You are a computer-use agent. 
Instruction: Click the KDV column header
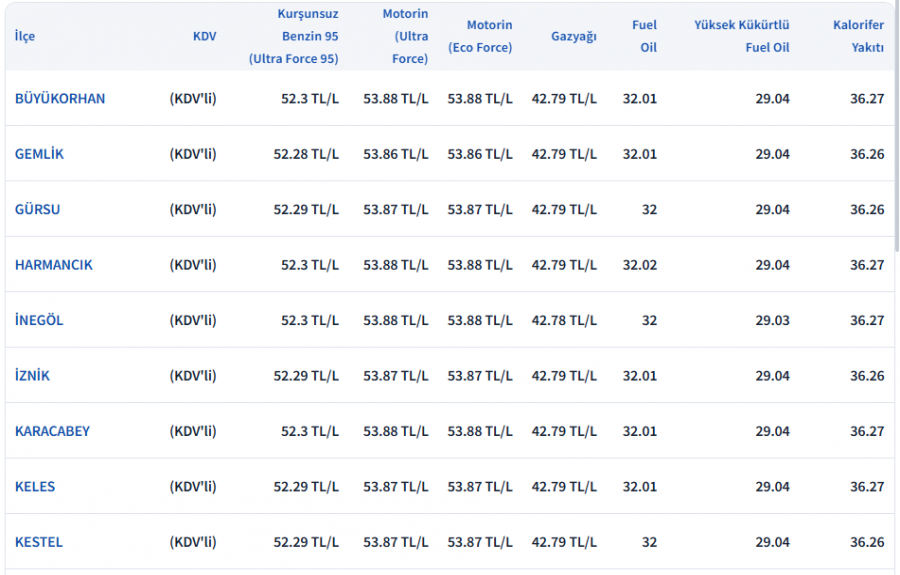pyautogui.click(x=204, y=36)
